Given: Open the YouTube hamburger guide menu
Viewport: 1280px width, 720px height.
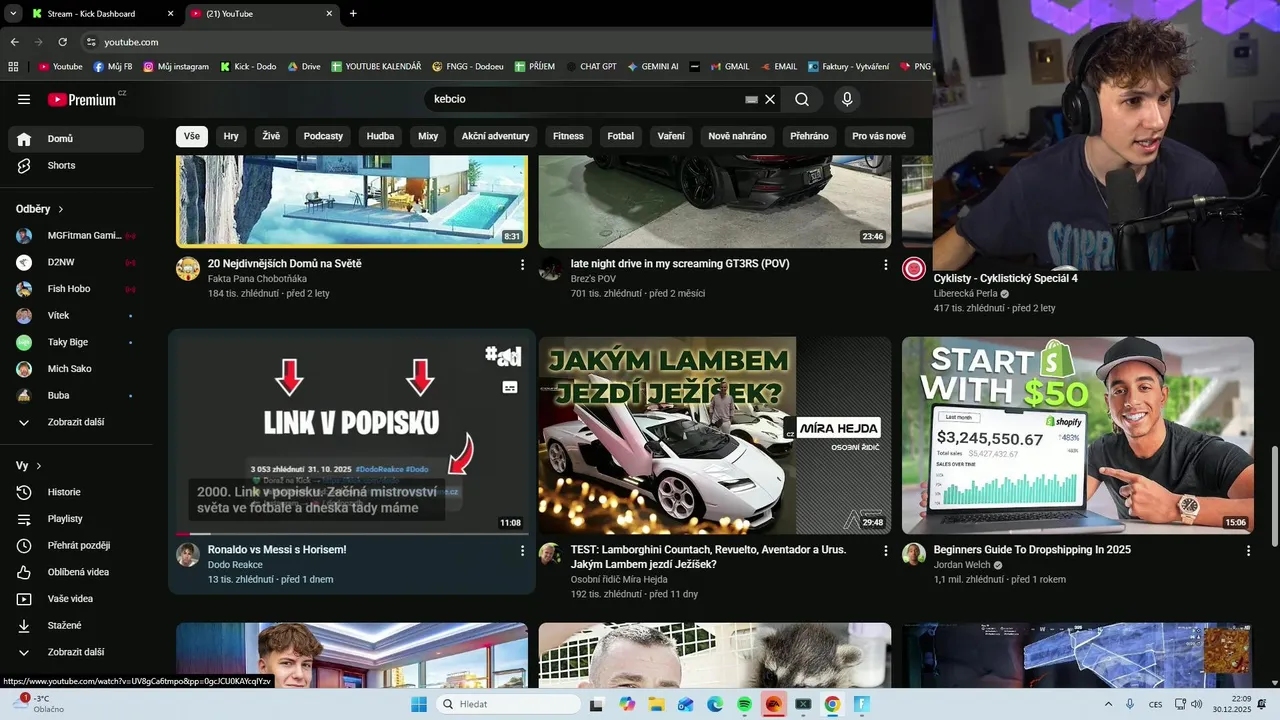Looking at the screenshot, I should click(24, 99).
